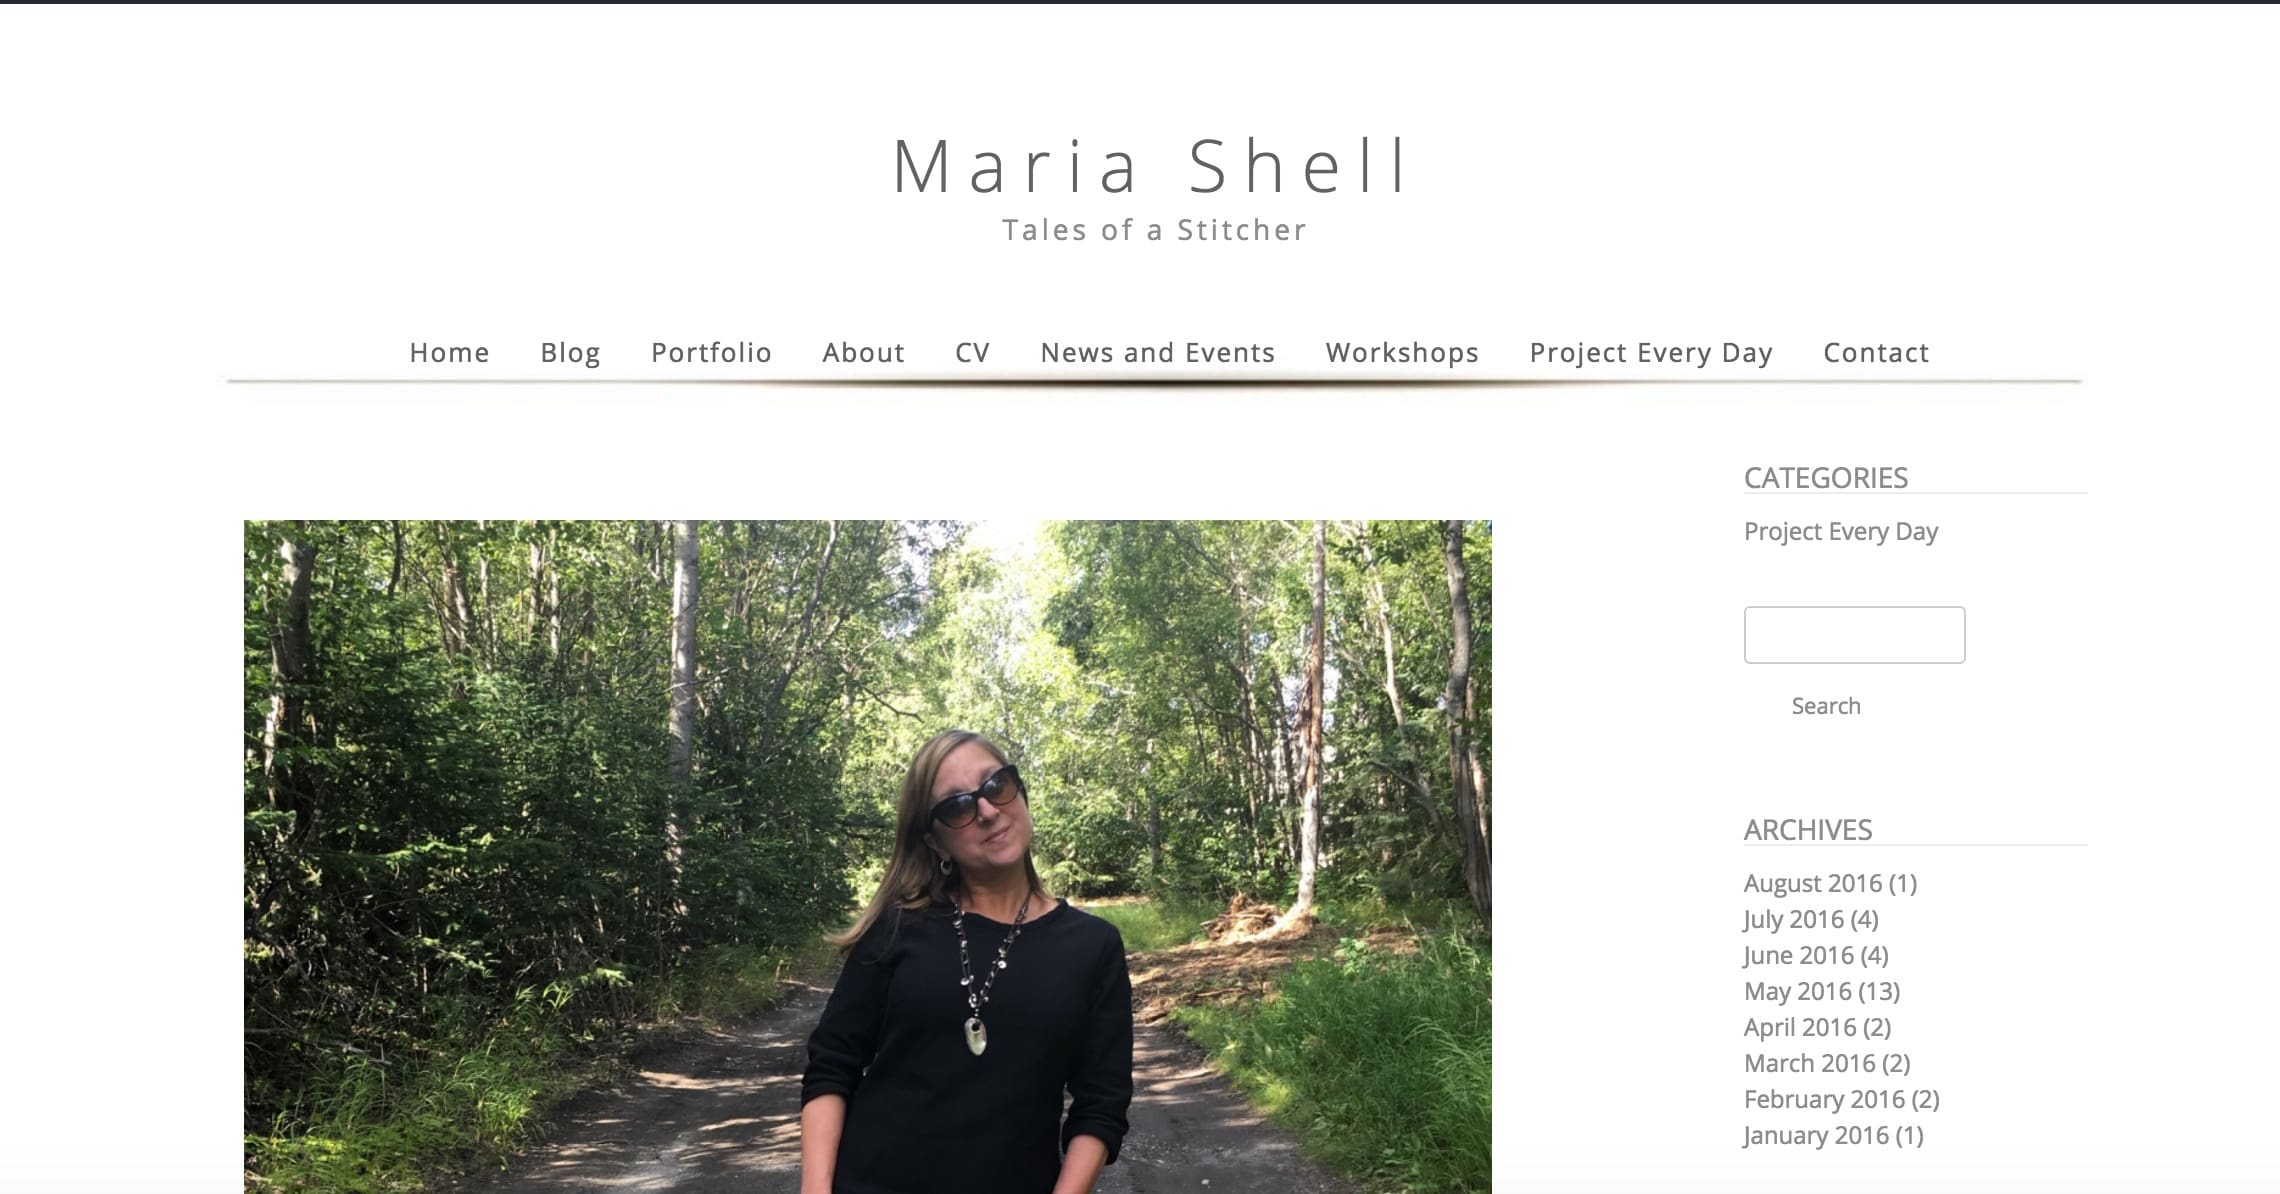
Task: Open the Workshops page
Action: click(1402, 352)
